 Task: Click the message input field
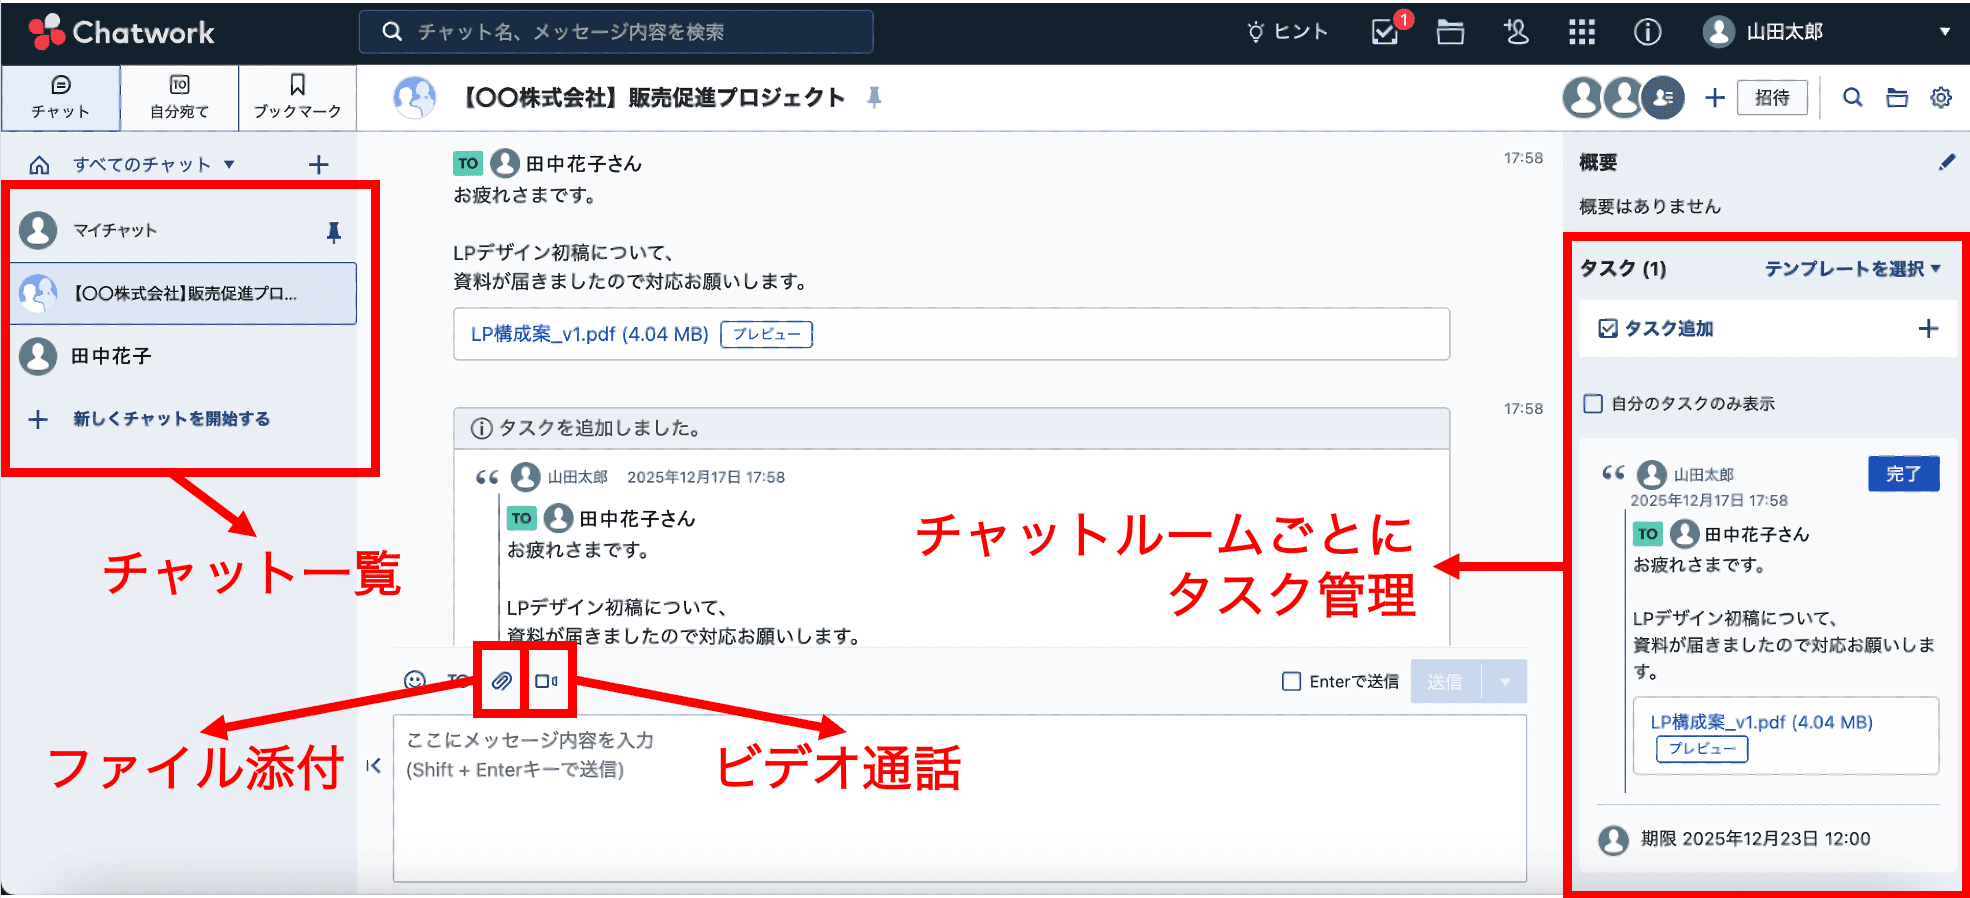coord(960,798)
